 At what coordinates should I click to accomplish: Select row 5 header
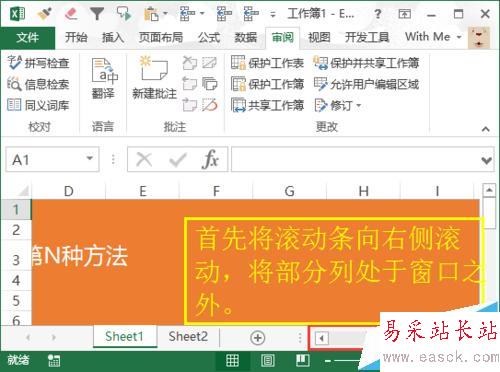click(x=16, y=301)
